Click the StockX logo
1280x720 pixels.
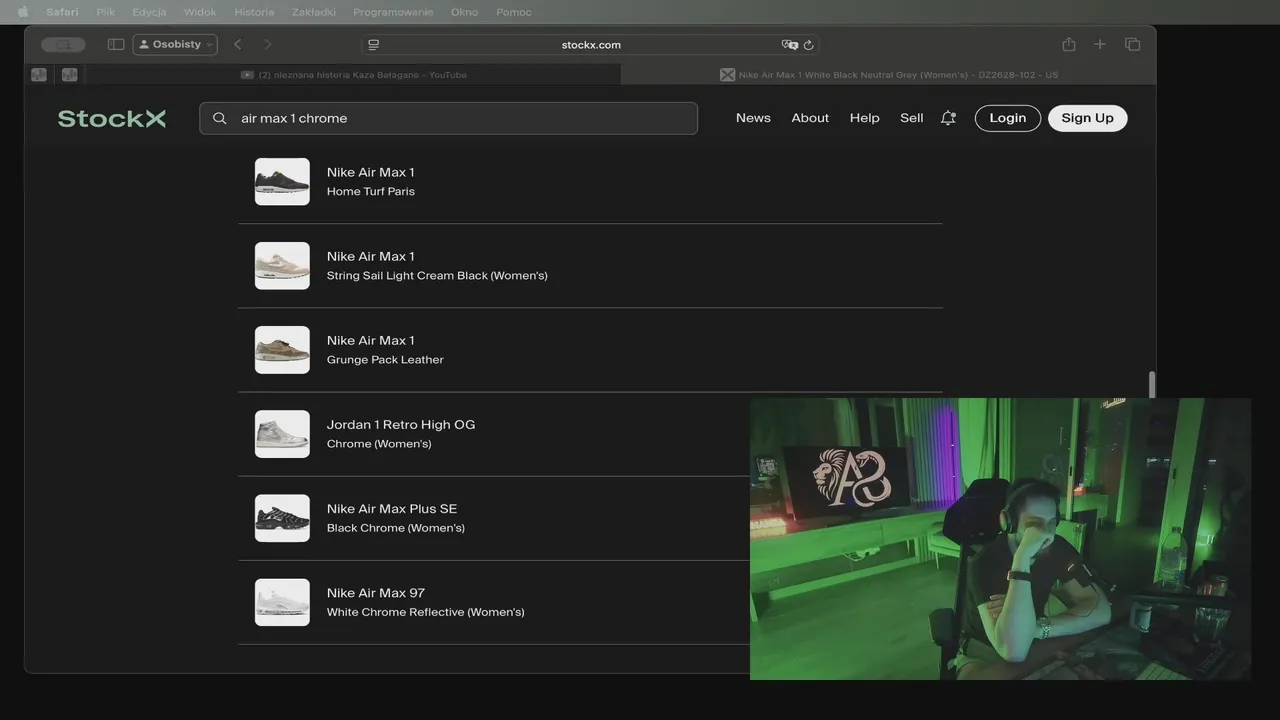(x=112, y=118)
